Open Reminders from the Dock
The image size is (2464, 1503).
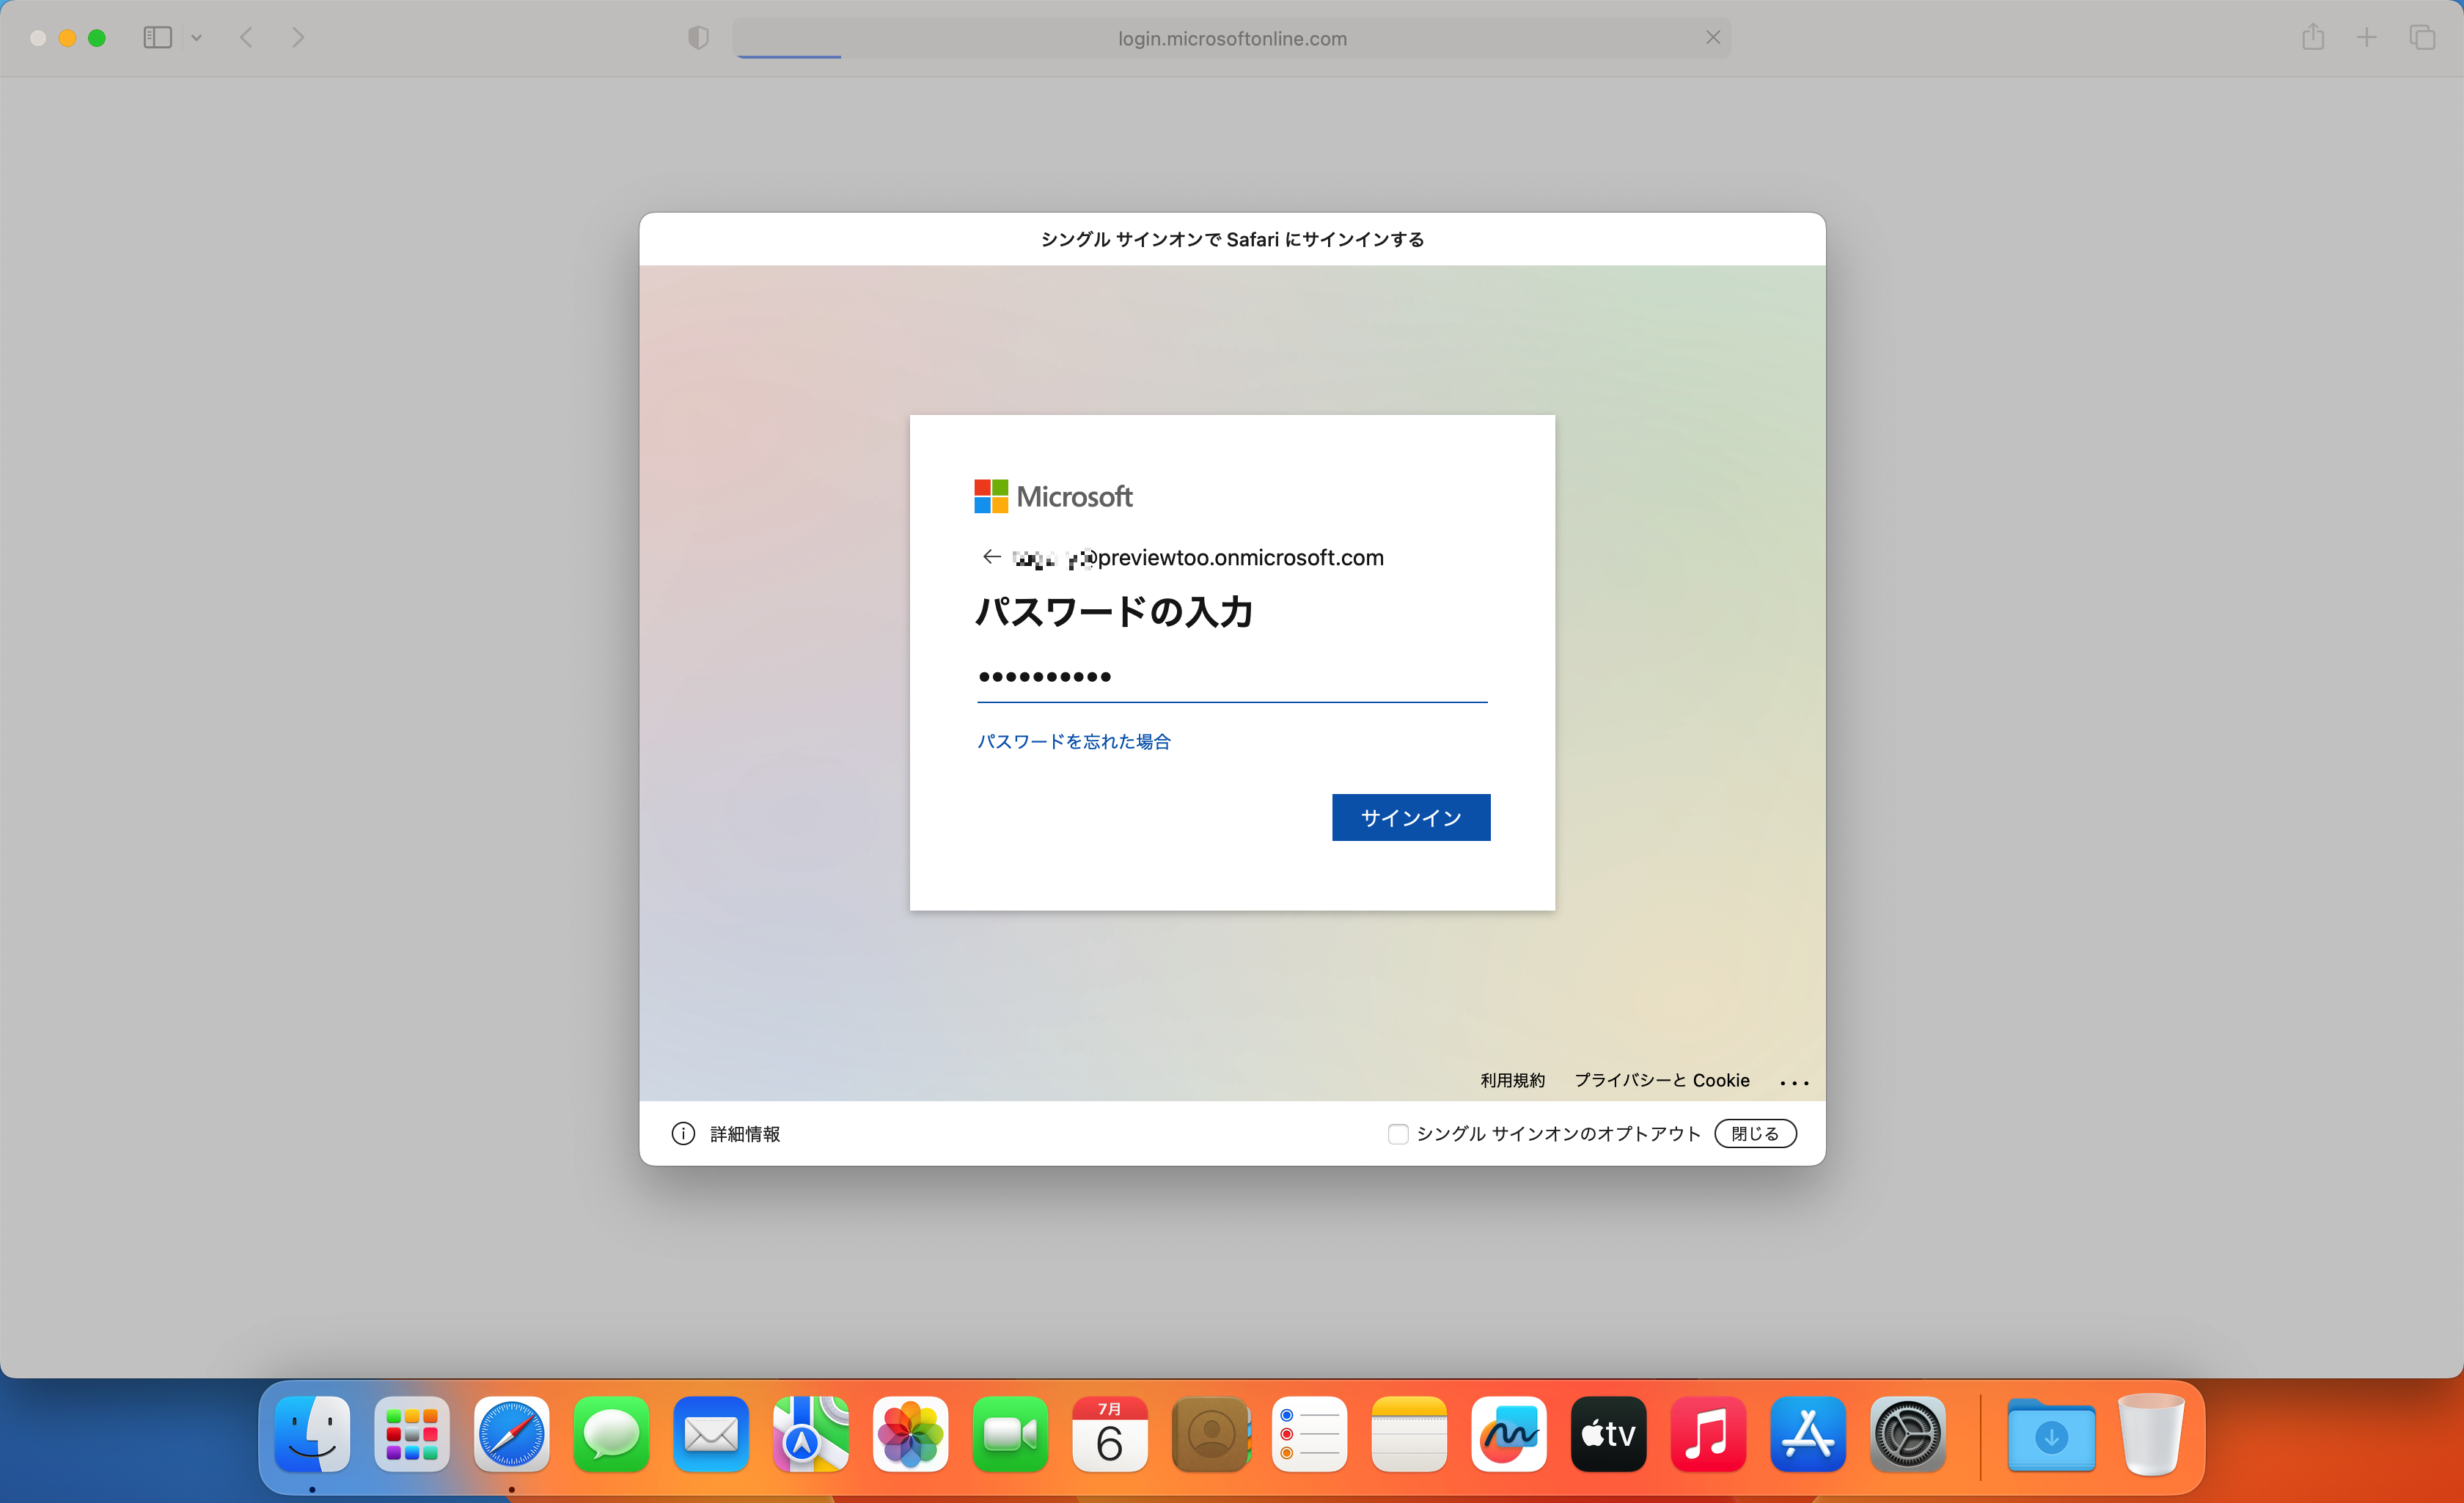pyautogui.click(x=1309, y=1434)
